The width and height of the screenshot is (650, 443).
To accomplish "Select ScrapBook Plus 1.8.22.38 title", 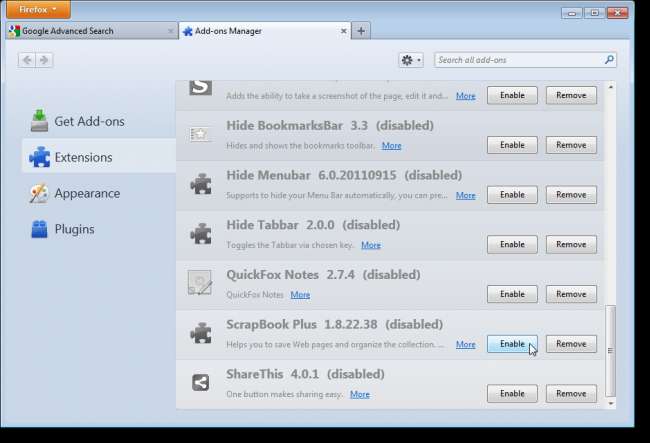I will pos(302,324).
